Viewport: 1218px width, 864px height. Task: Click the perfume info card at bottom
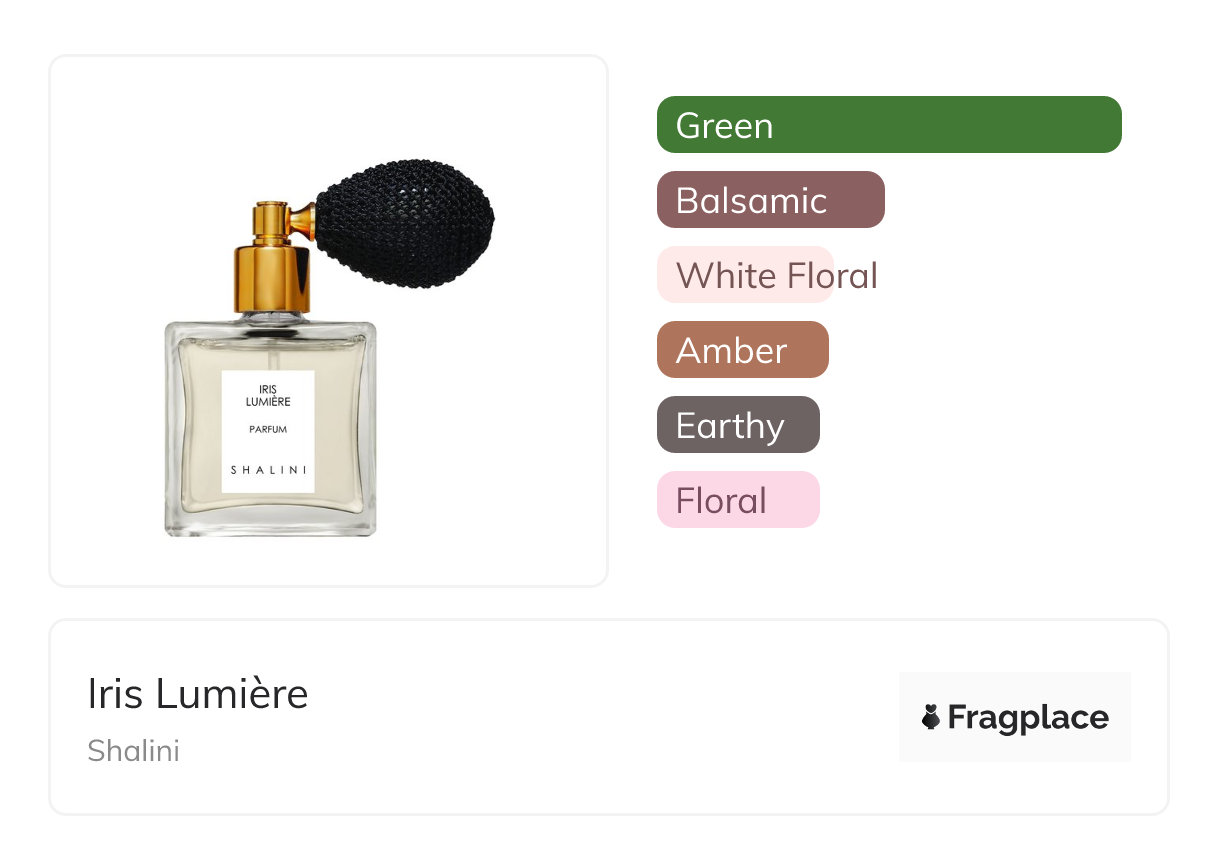click(x=609, y=717)
